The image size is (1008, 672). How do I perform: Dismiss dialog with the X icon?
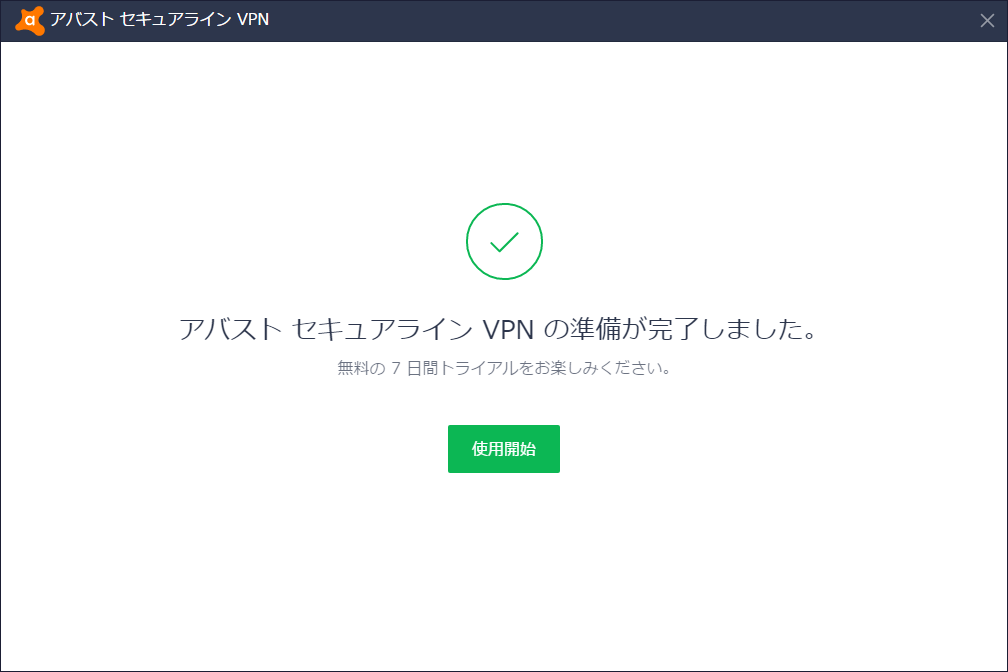[x=987, y=21]
